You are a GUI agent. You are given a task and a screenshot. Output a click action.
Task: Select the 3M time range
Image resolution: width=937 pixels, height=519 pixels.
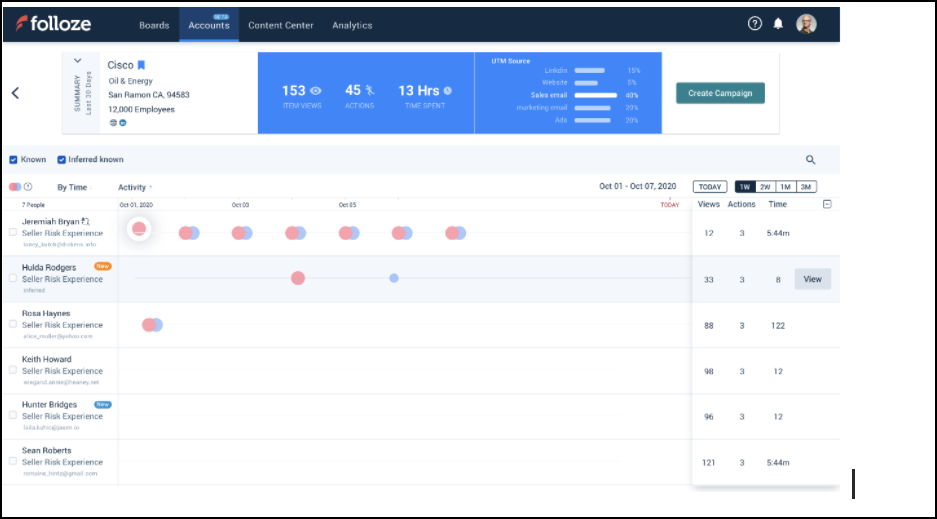click(806, 187)
